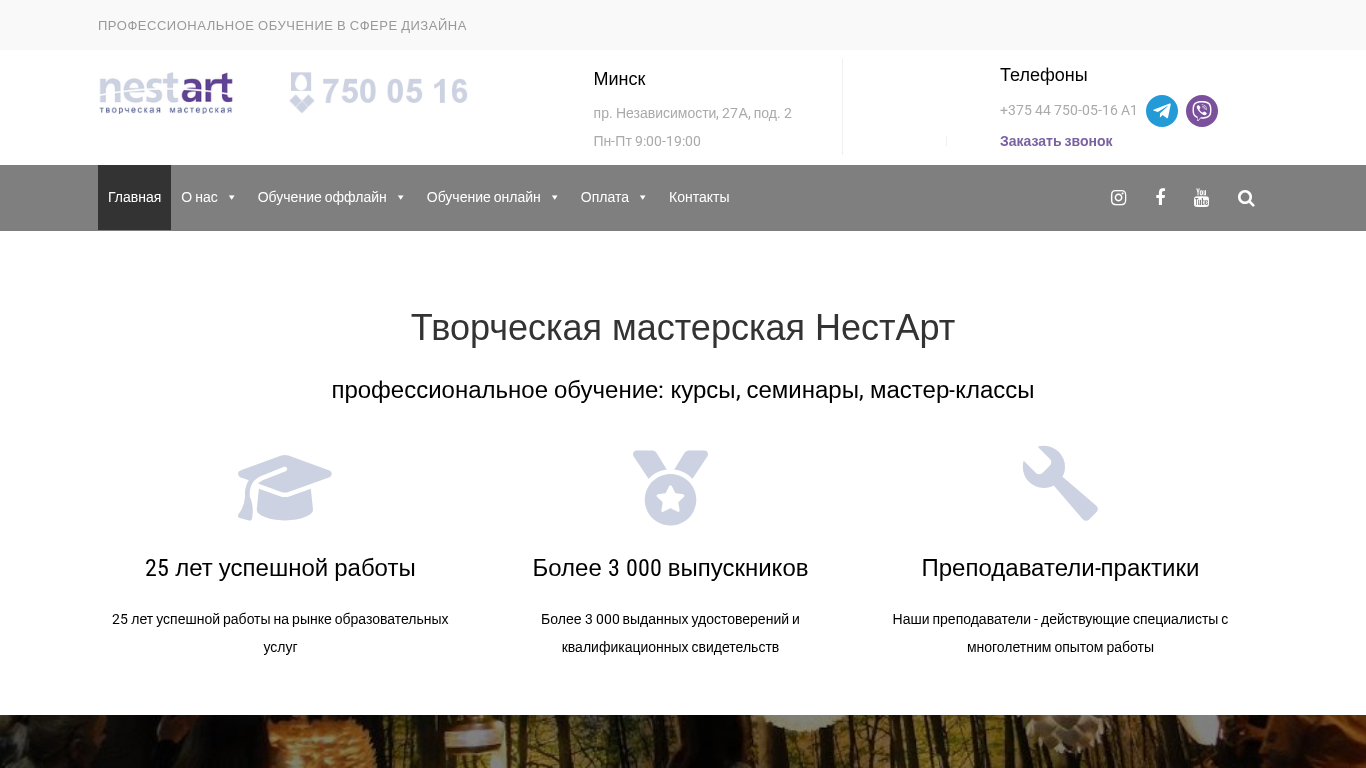Click the Минск city heading
The height and width of the screenshot is (768, 1366).
pos(619,79)
